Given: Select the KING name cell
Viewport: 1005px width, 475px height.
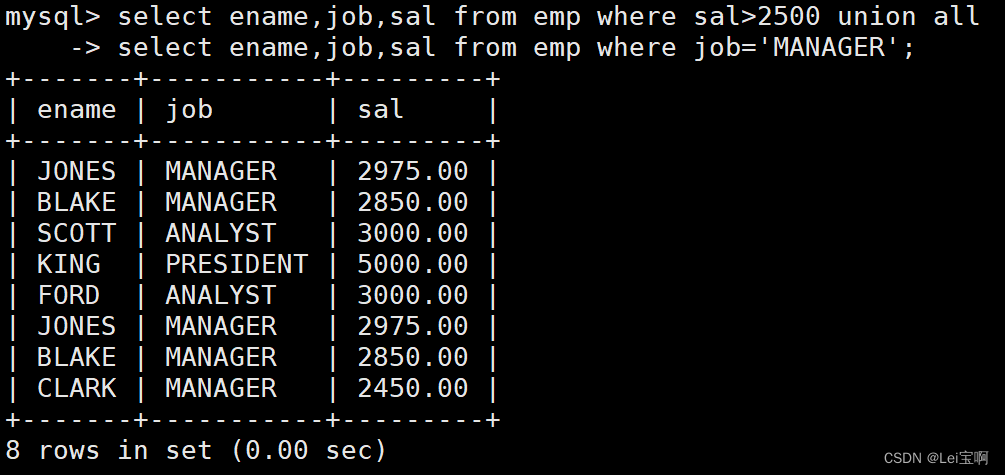Looking at the screenshot, I should point(69,264).
